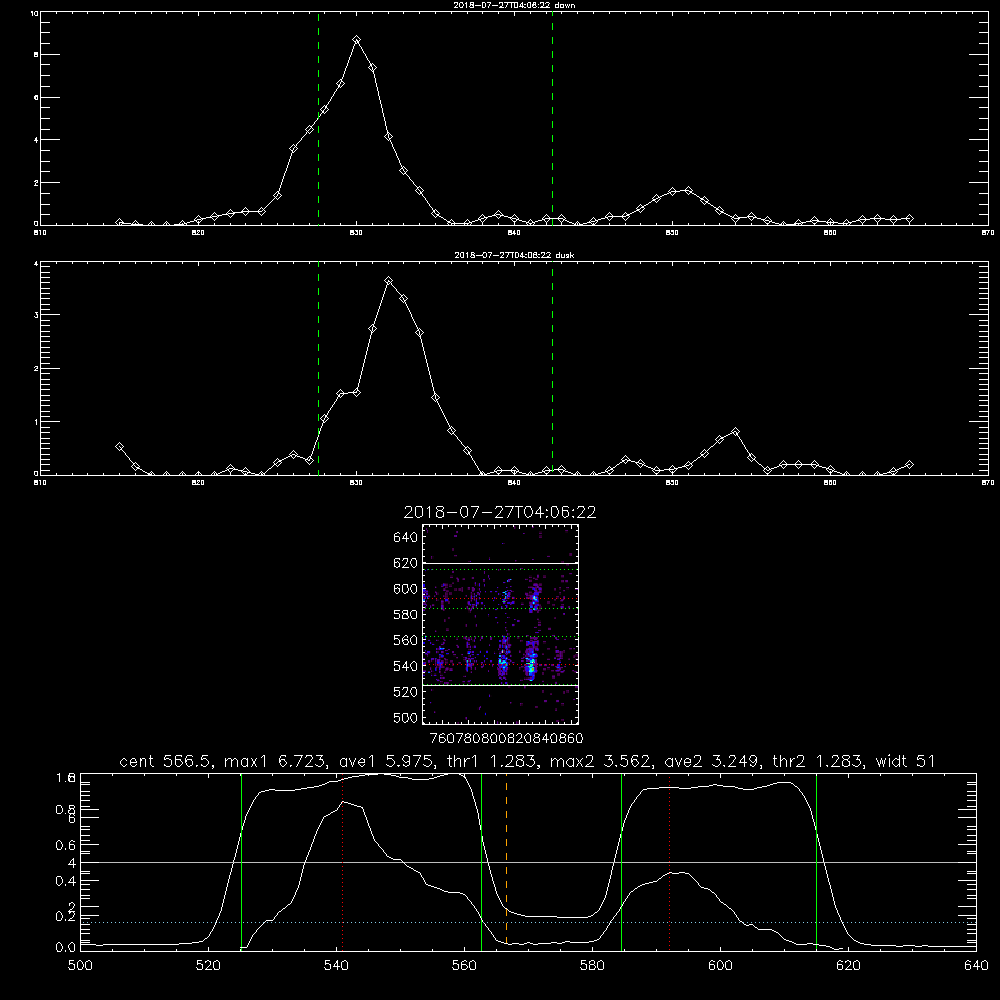Click the red dotted line near 541 in bottom plot
This screenshot has width=1000, height=1000.
tap(342, 862)
